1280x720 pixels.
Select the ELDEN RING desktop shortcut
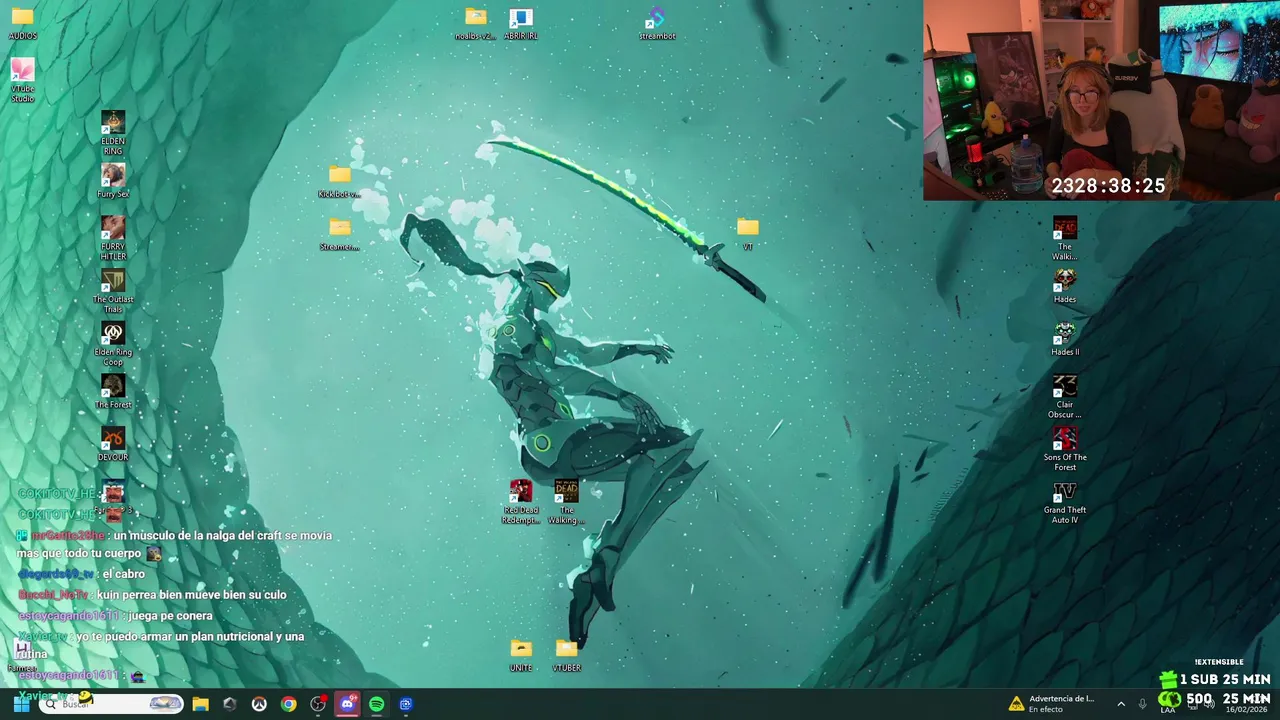coord(113,133)
